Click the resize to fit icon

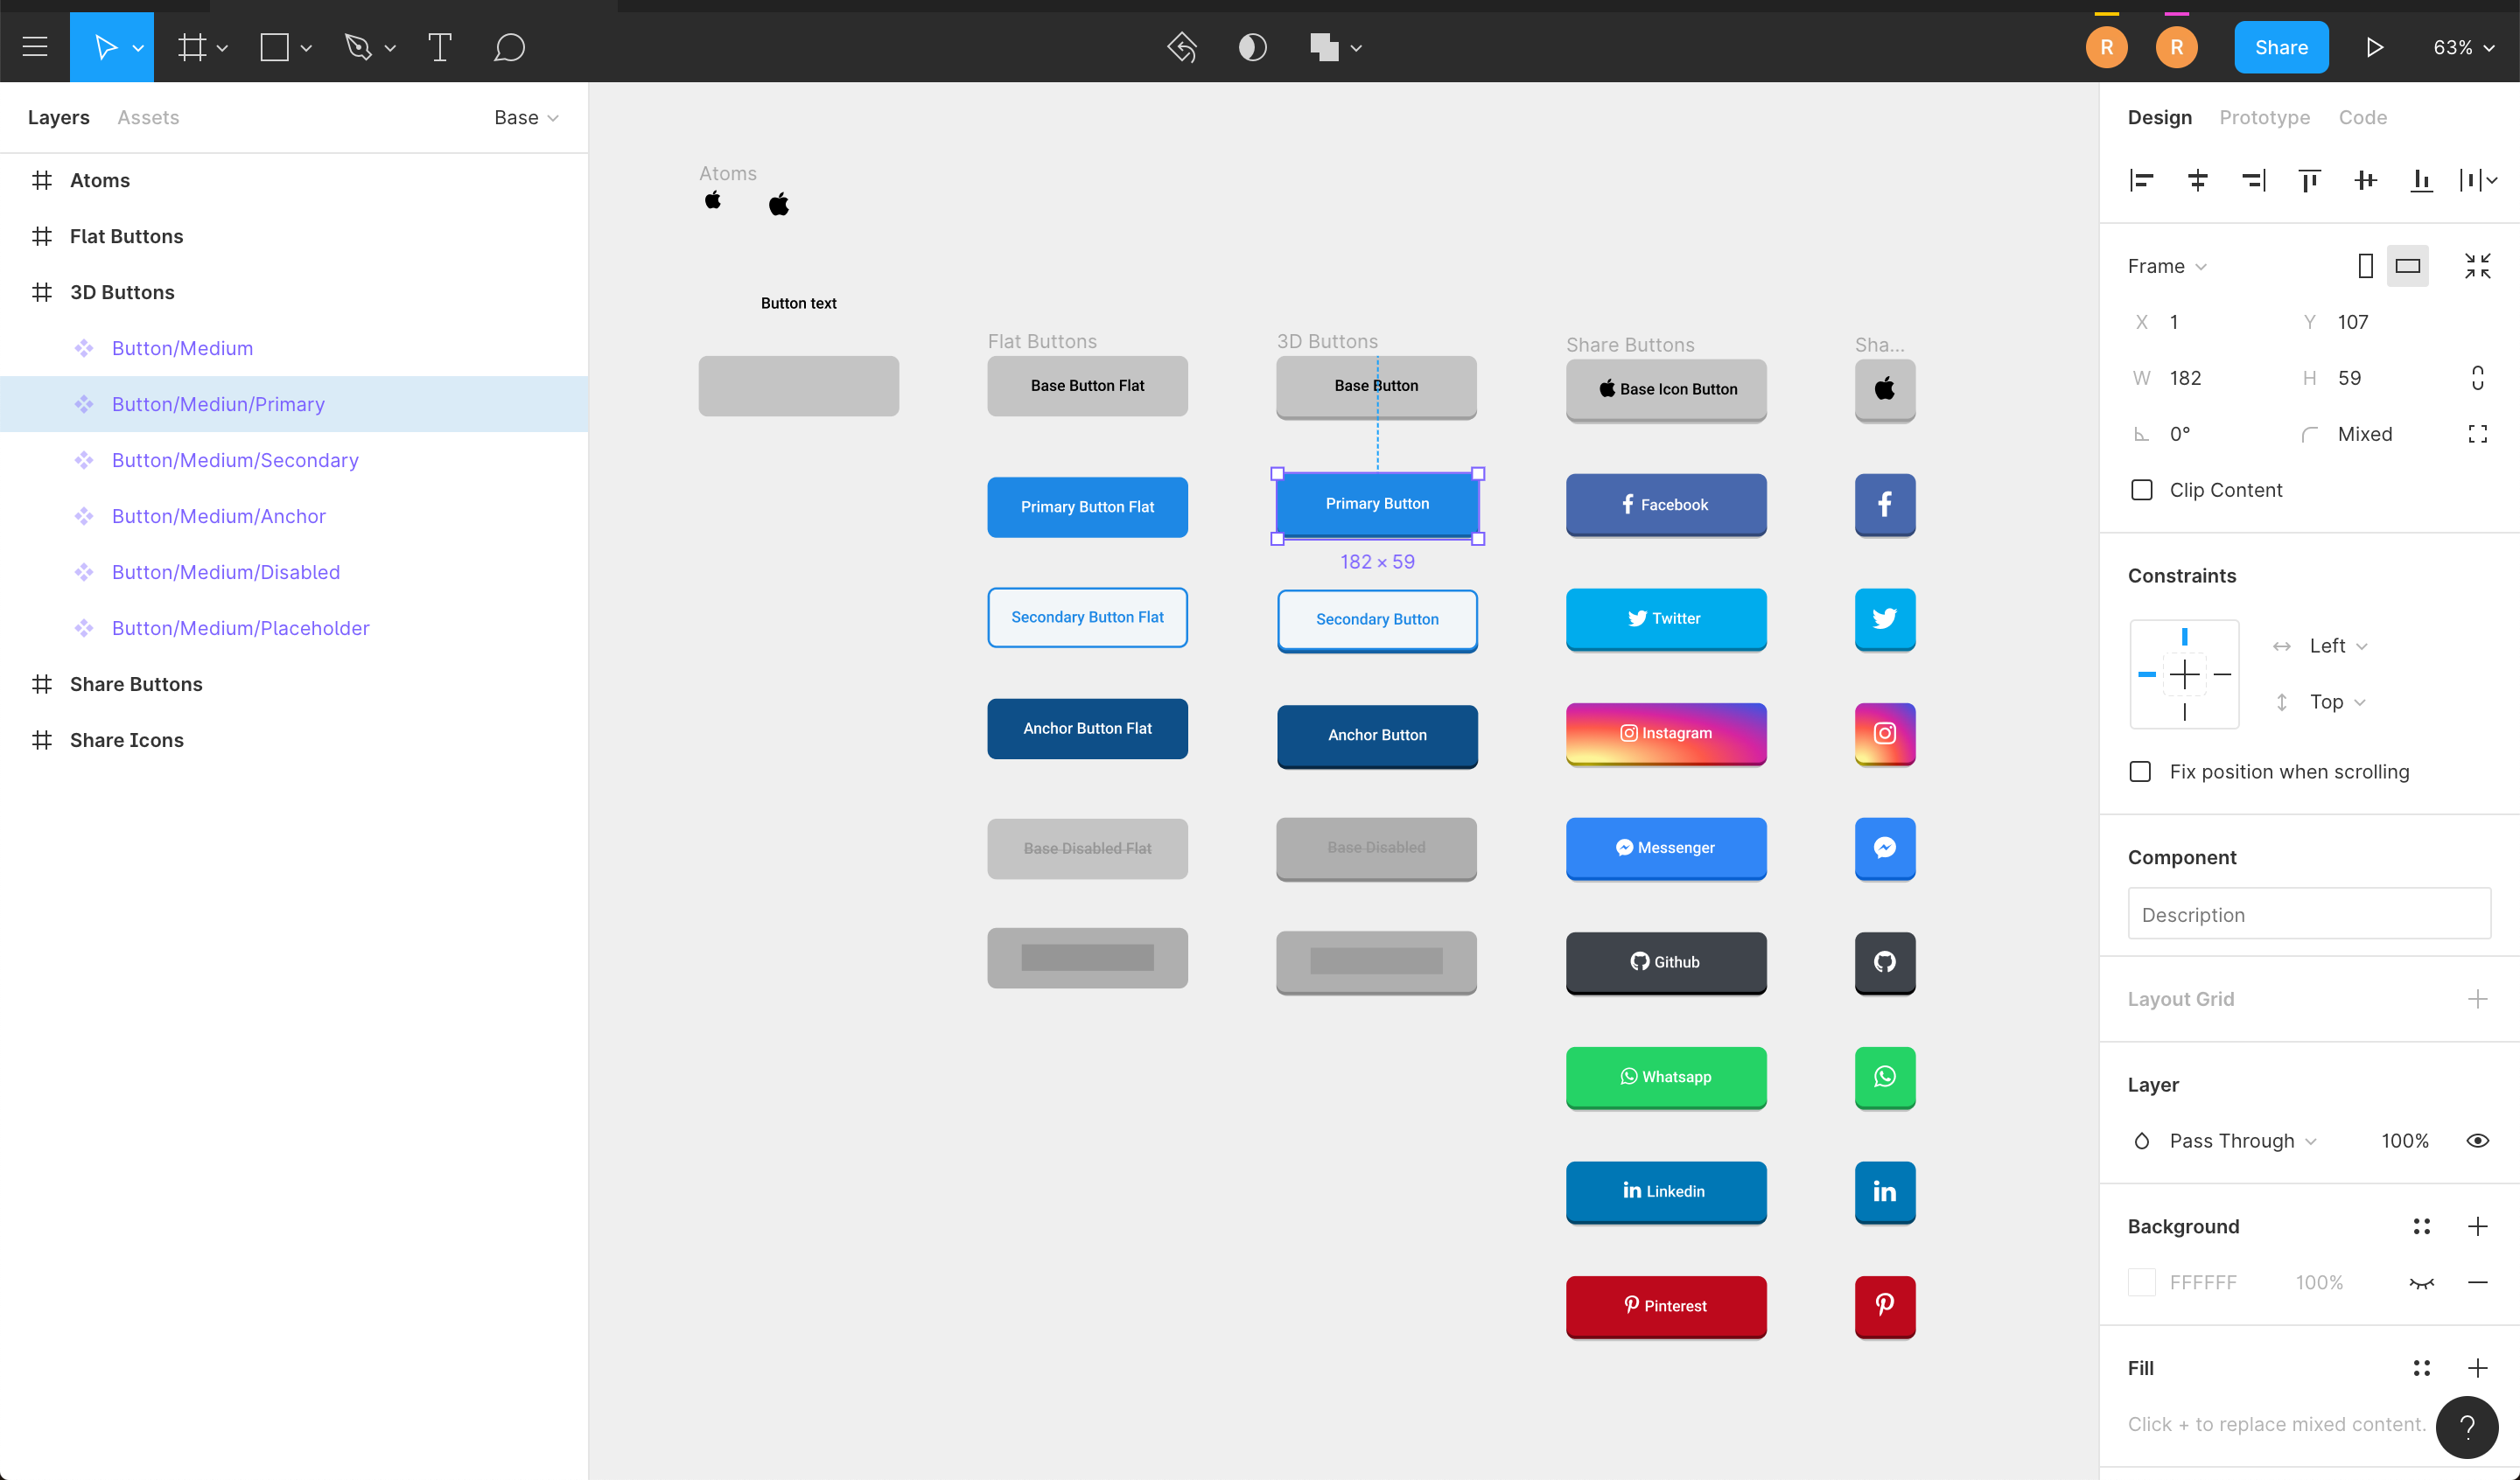coord(2477,266)
